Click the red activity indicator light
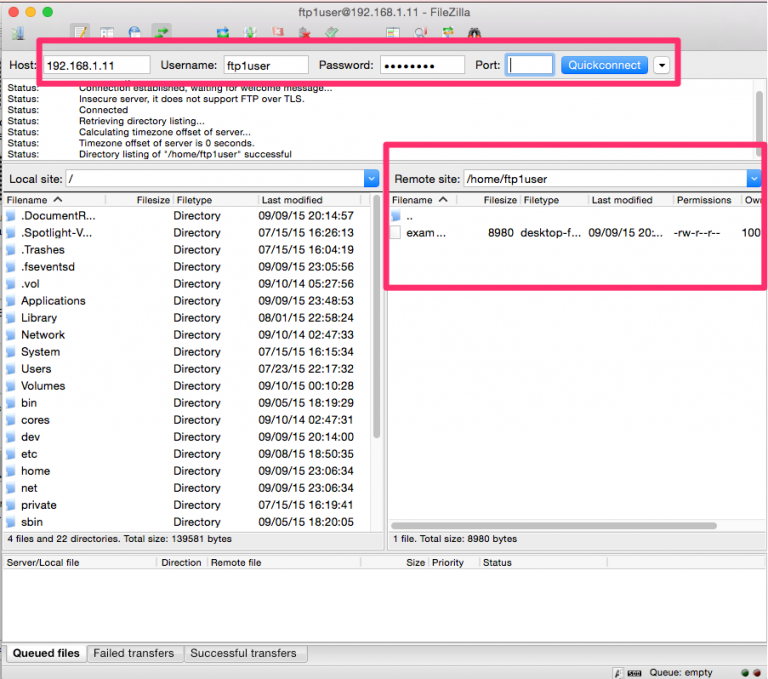The image size is (768, 679). click(757, 673)
